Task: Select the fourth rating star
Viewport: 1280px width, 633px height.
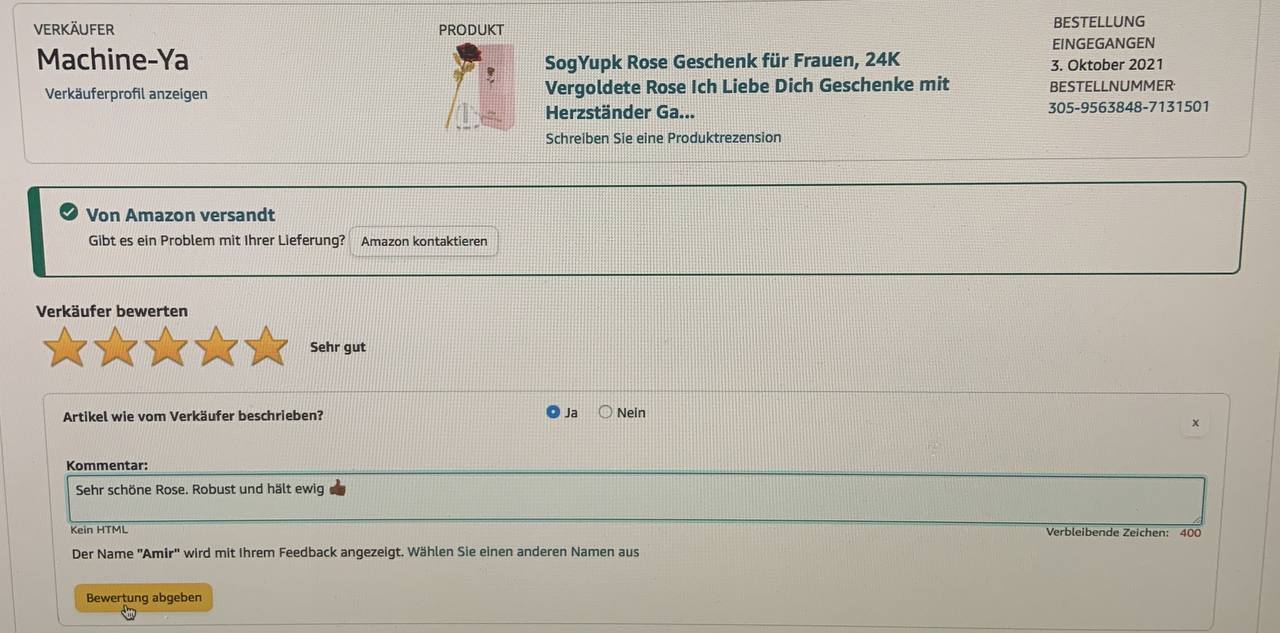Action: point(217,347)
